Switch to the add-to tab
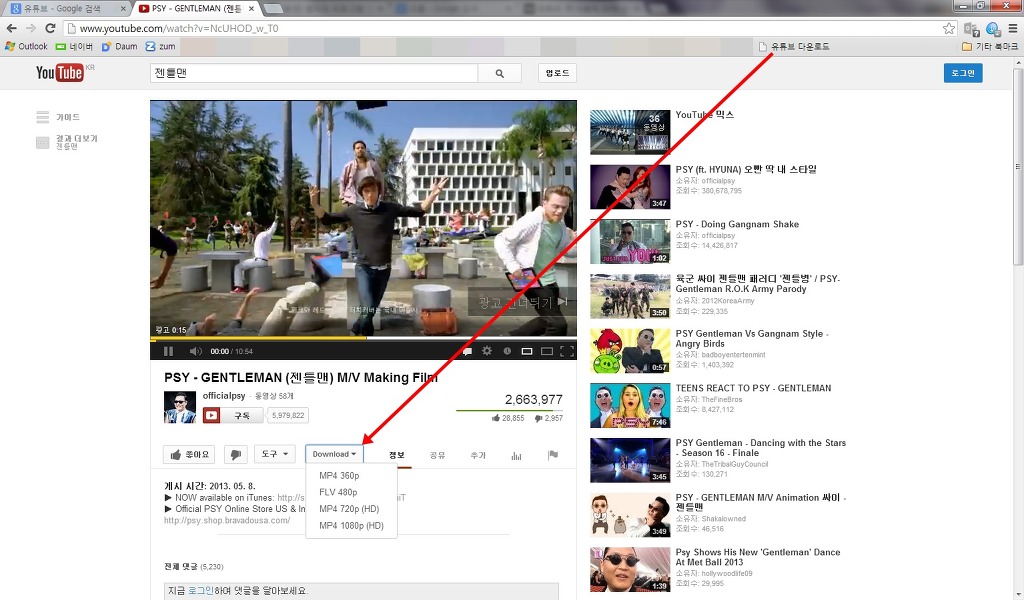 [x=478, y=455]
